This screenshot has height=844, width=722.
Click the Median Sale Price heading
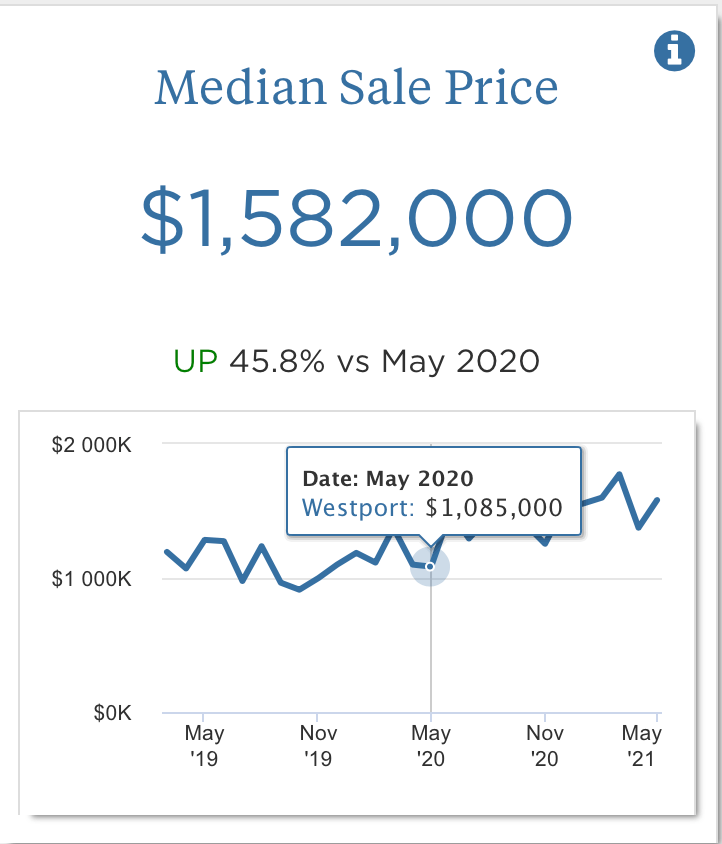(x=357, y=88)
